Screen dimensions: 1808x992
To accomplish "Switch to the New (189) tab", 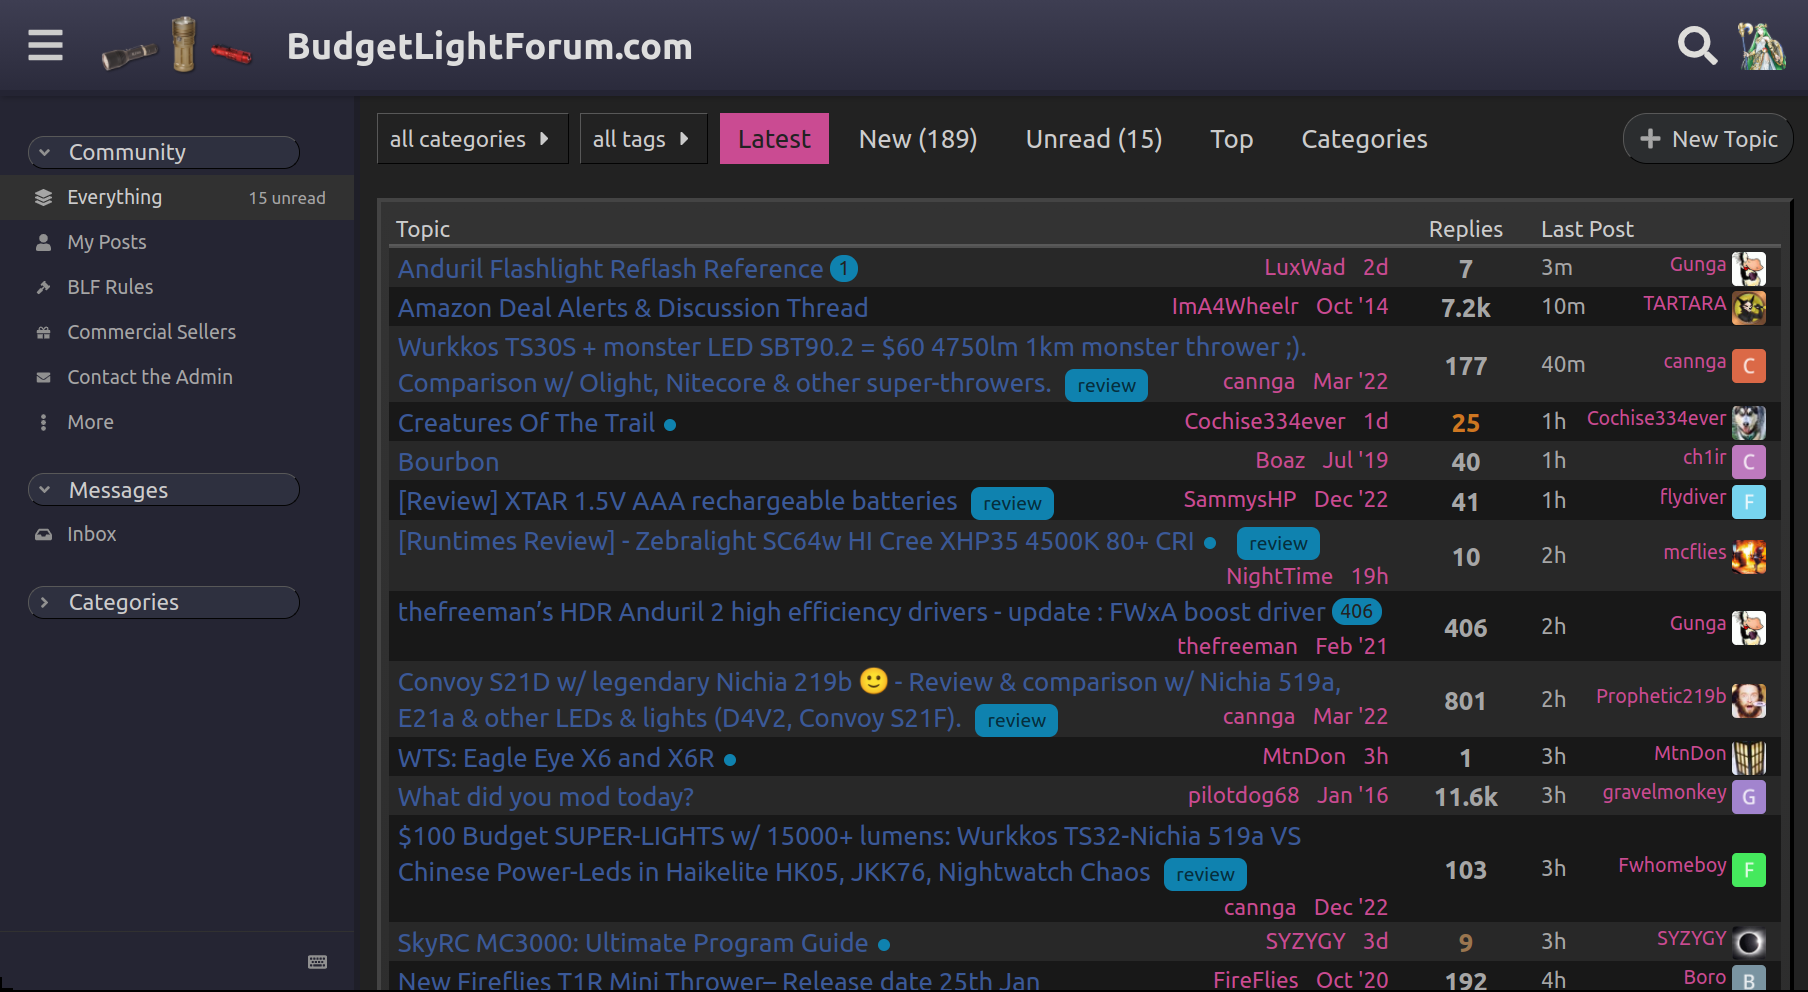I will (918, 139).
